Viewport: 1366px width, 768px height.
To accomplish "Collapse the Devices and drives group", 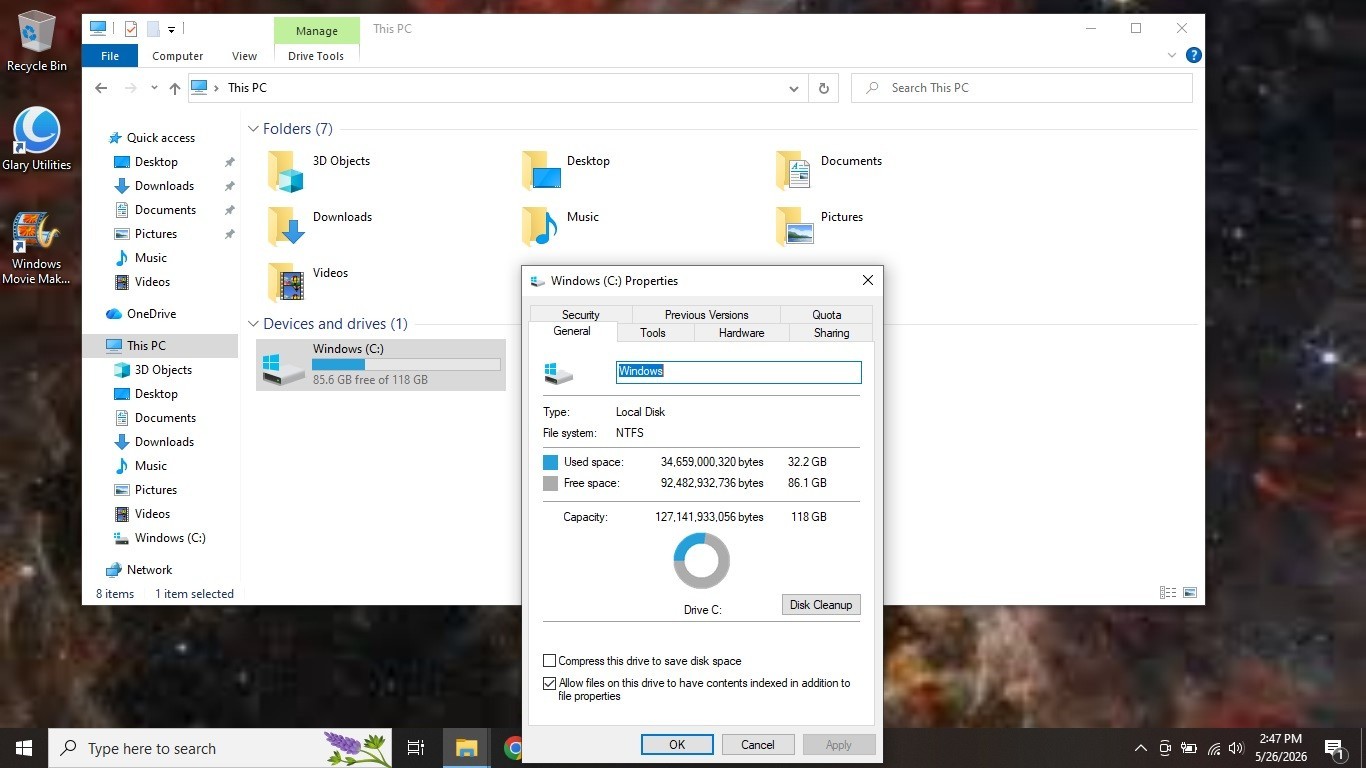I will point(253,324).
